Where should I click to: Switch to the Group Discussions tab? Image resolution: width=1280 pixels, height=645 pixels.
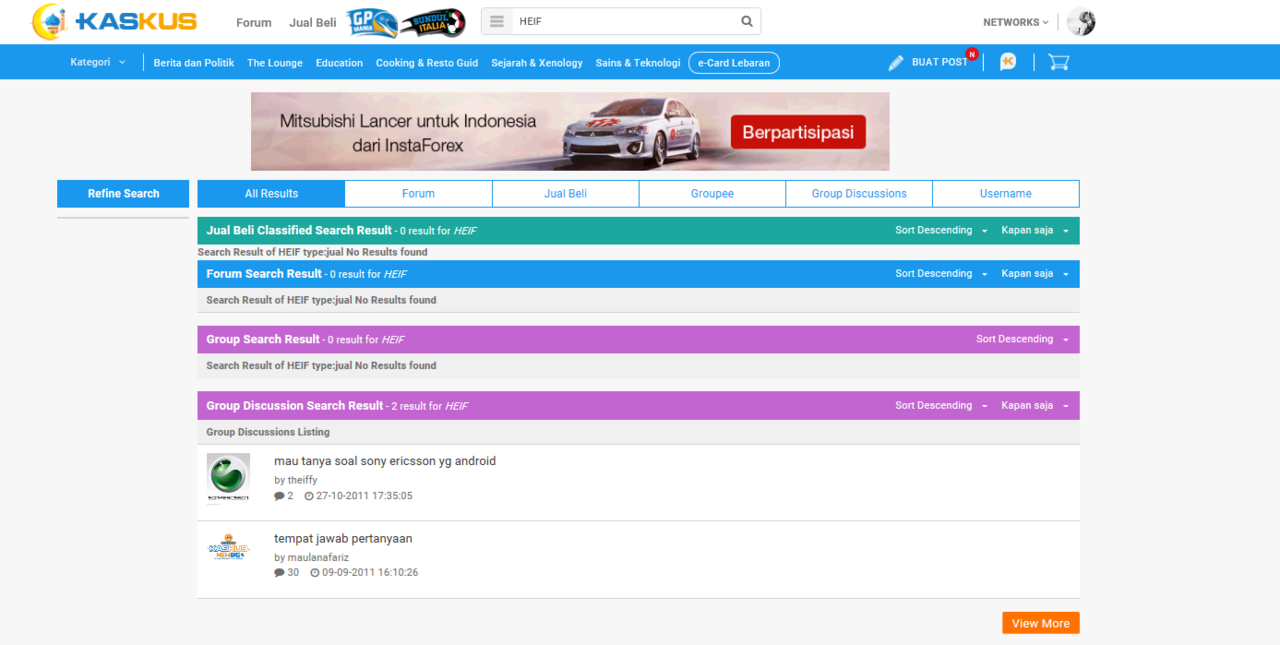tap(859, 194)
